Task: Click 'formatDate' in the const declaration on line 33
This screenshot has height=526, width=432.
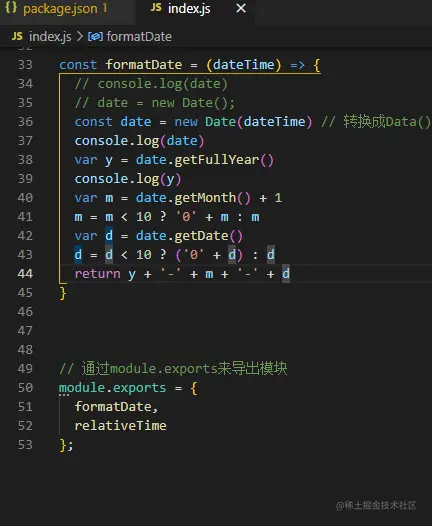Action: coord(144,65)
